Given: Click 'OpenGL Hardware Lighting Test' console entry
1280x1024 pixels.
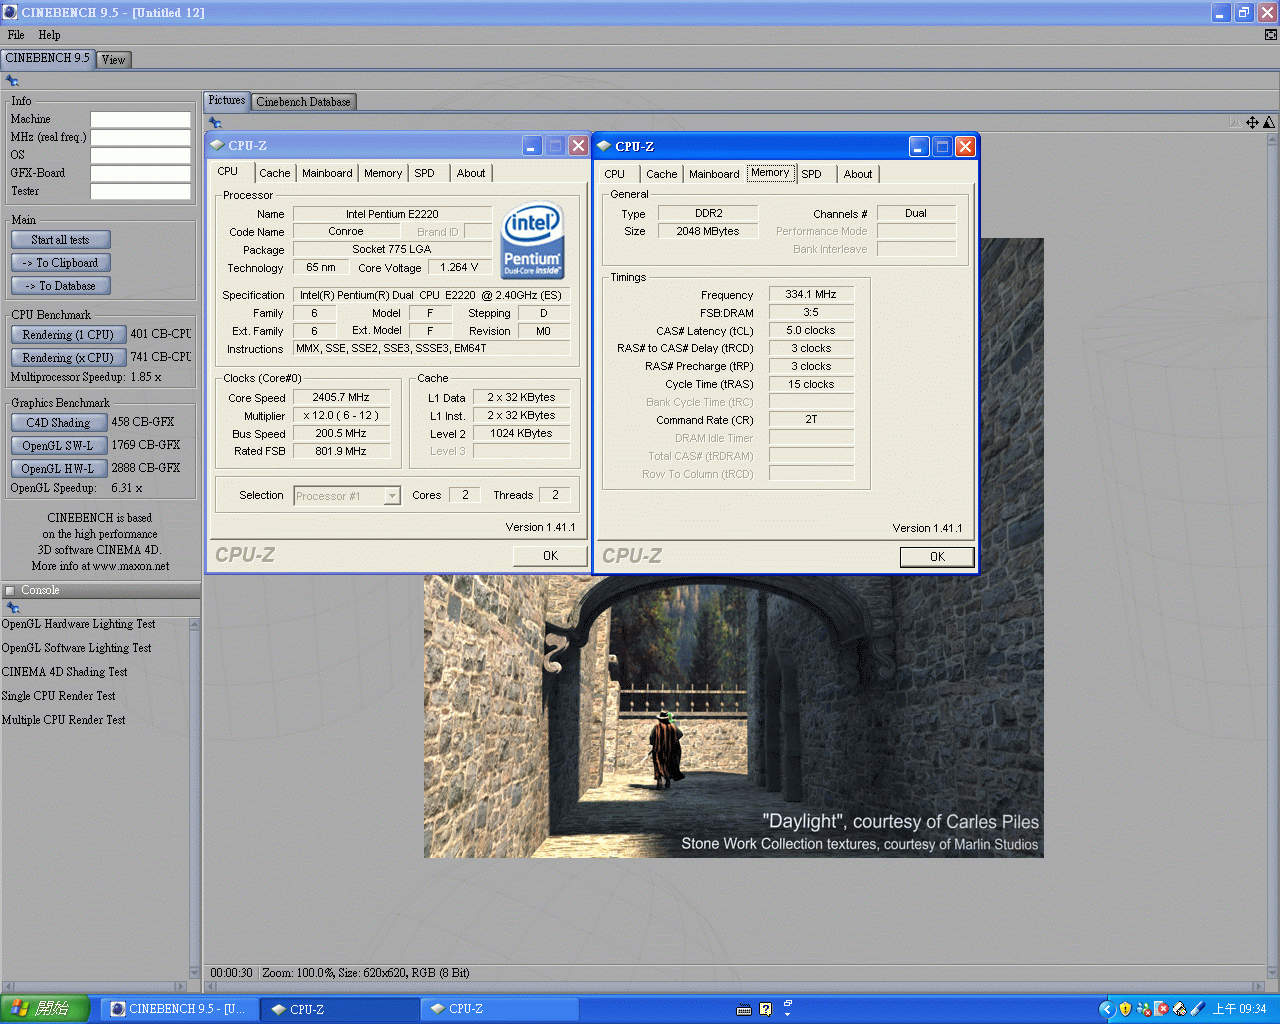Looking at the screenshot, I should pyautogui.click(x=79, y=624).
